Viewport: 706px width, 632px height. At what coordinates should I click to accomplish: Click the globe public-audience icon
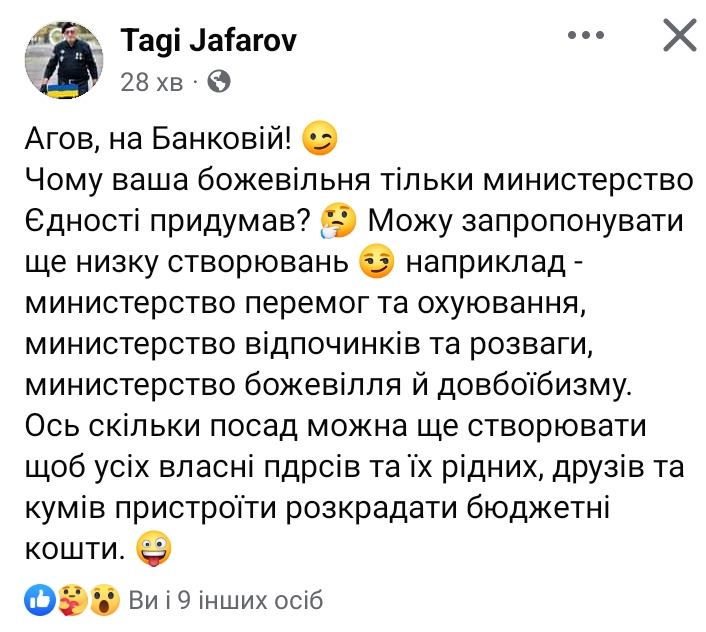click(x=219, y=82)
